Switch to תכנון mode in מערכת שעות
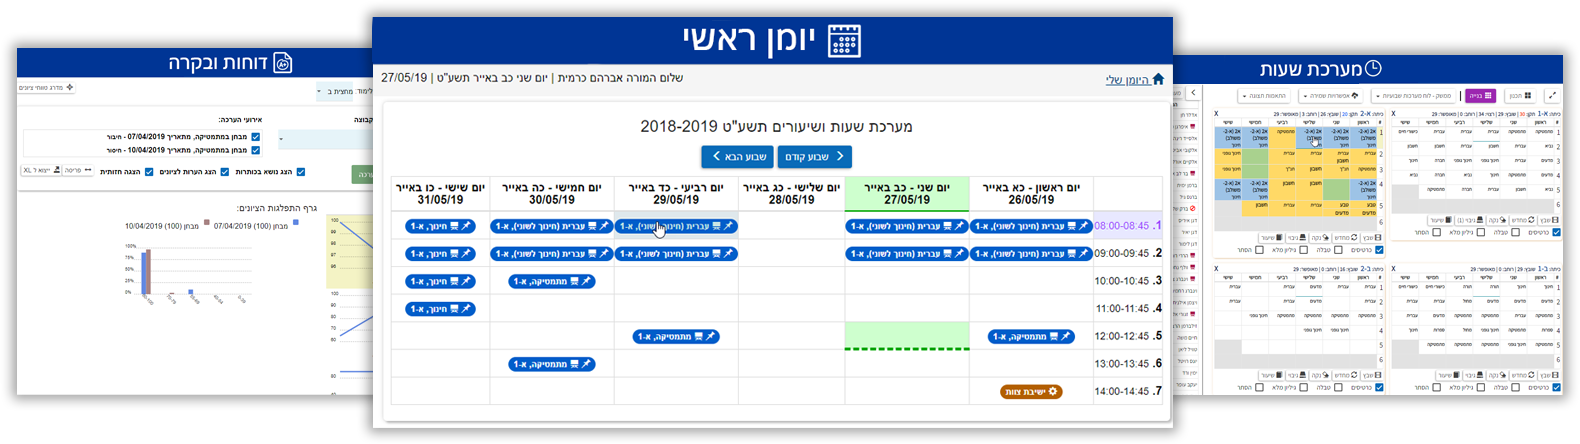This screenshot has width=1580, height=444. pos(1520,95)
